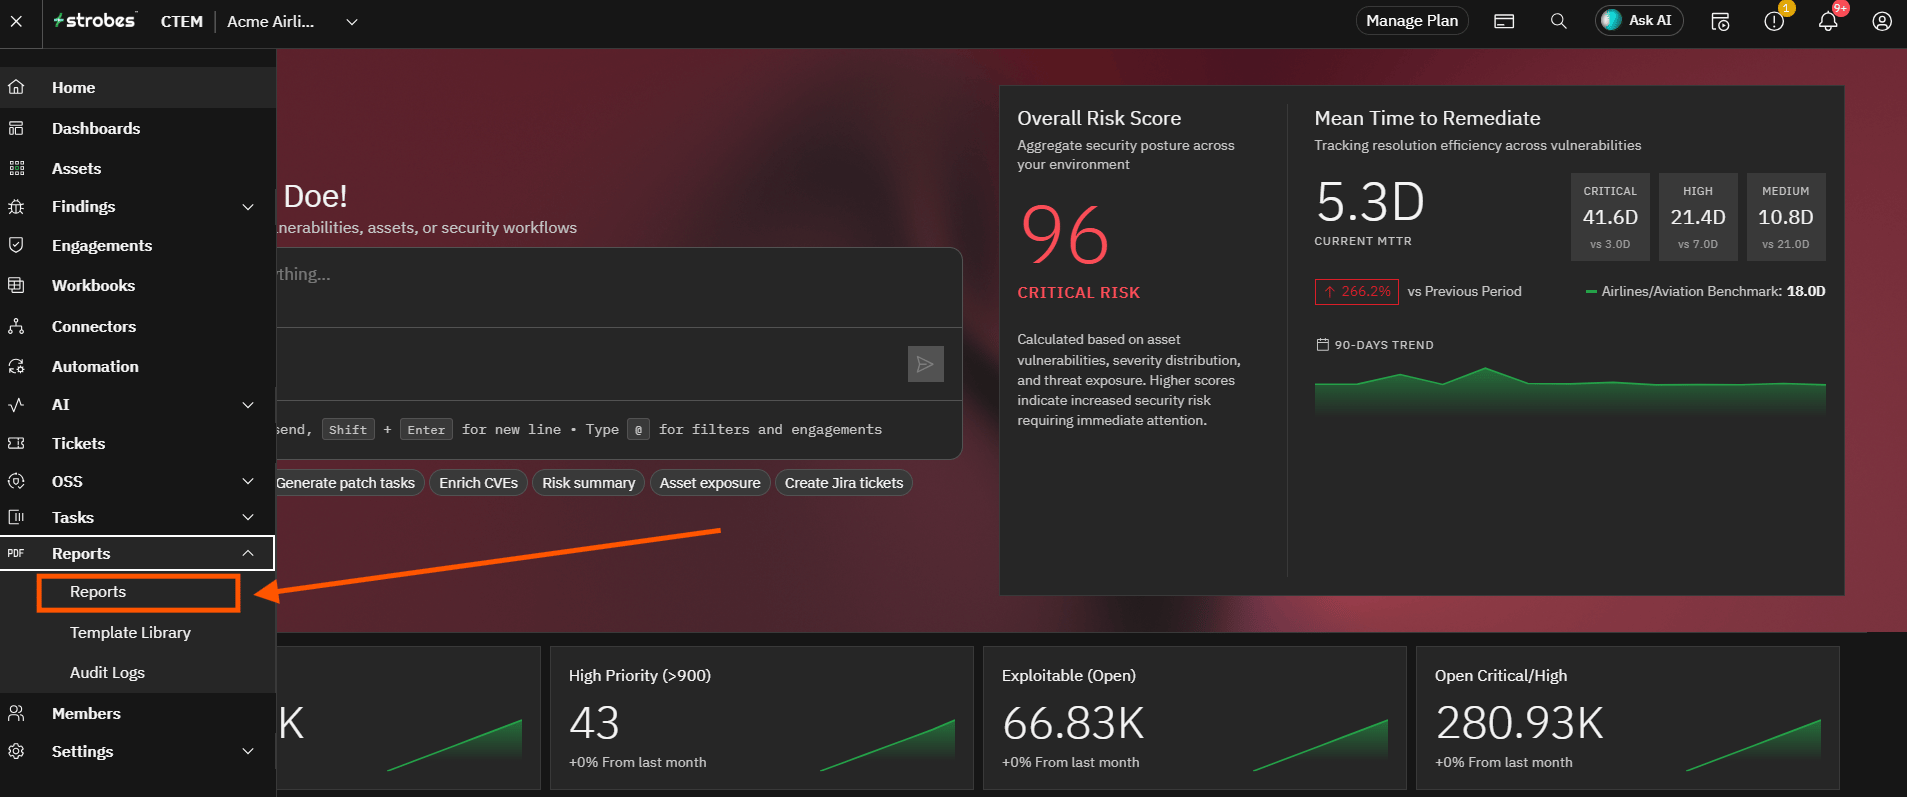Open the notifications bell
The width and height of the screenshot is (1907, 797).
tap(1828, 21)
